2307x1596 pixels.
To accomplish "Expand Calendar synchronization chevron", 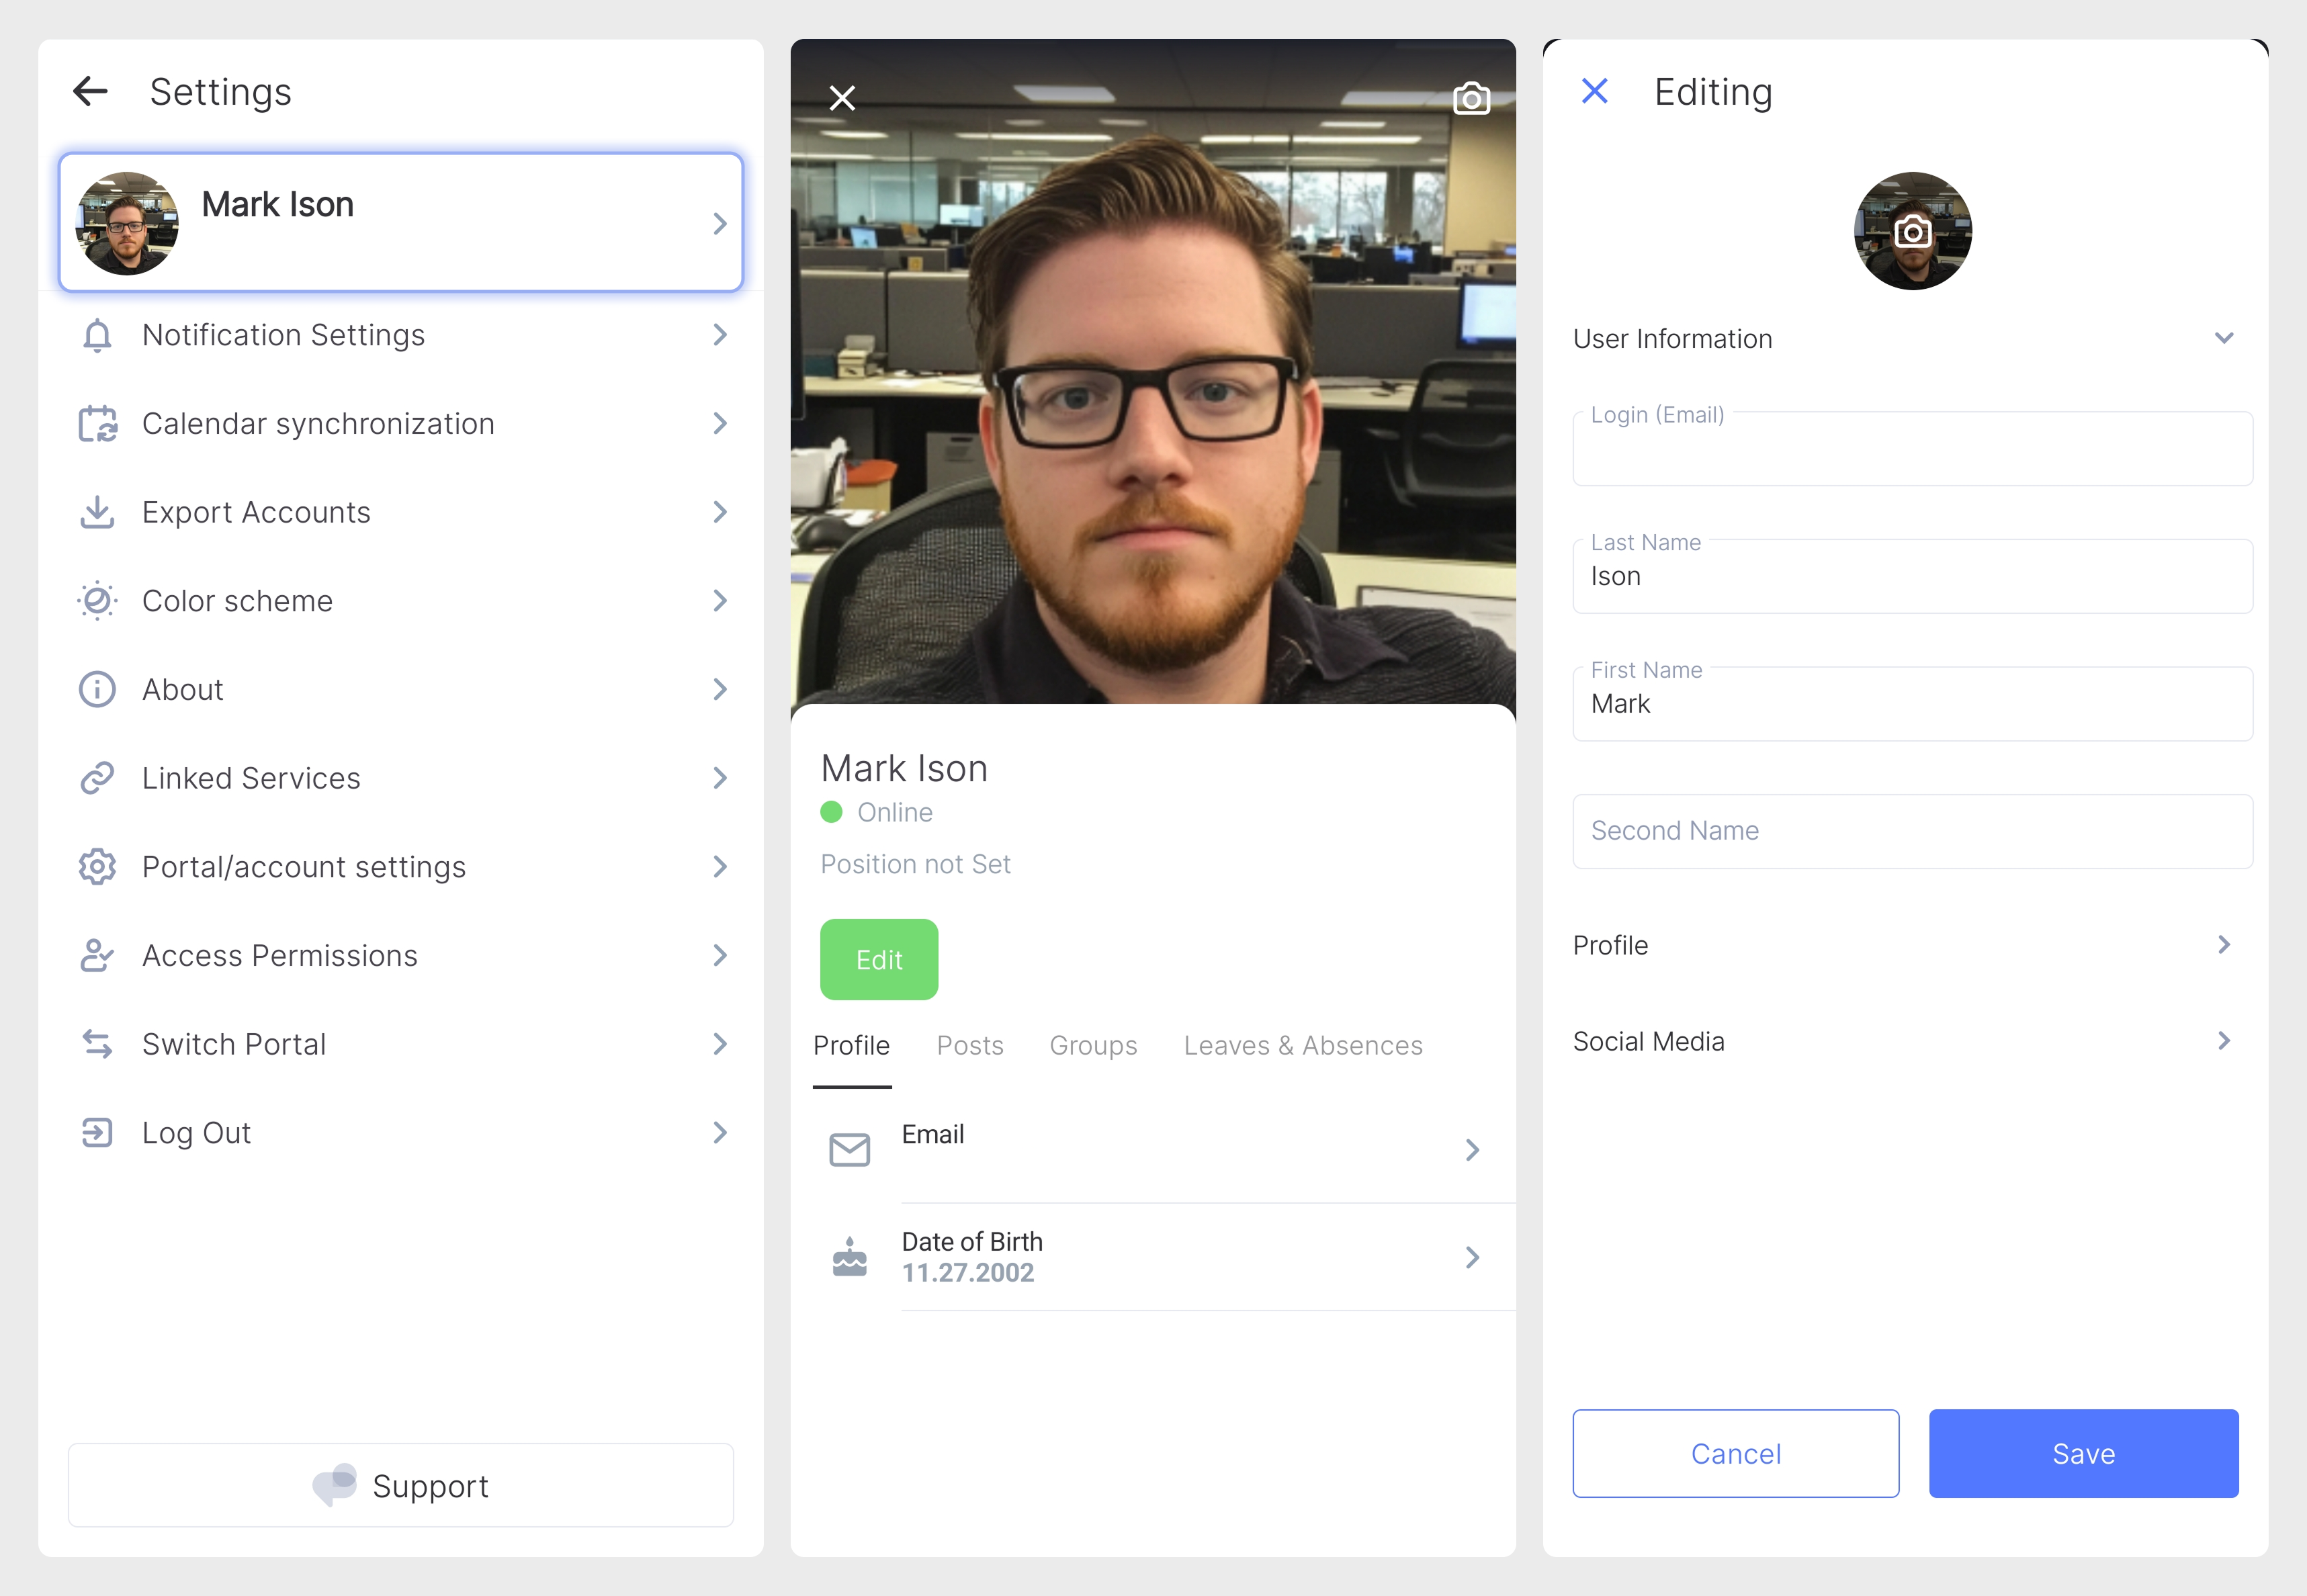I will [x=720, y=424].
